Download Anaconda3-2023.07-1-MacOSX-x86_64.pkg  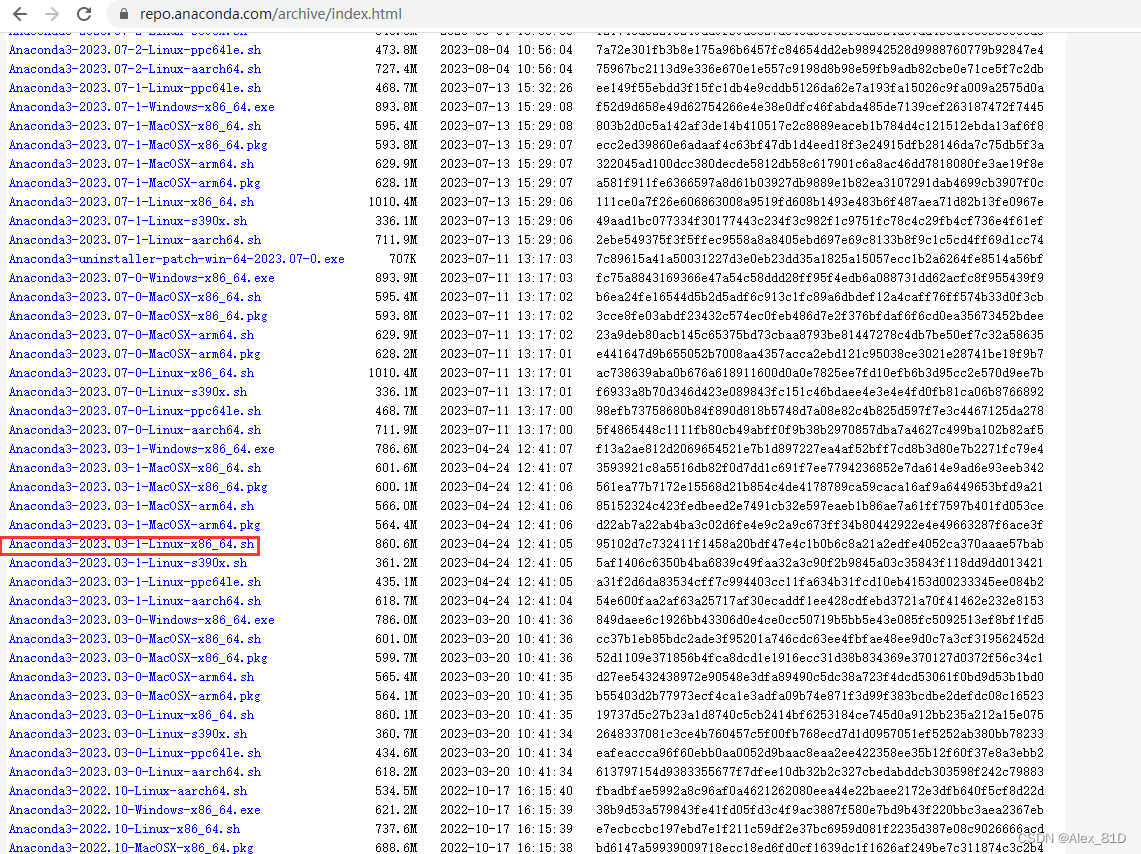tap(138, 145)
